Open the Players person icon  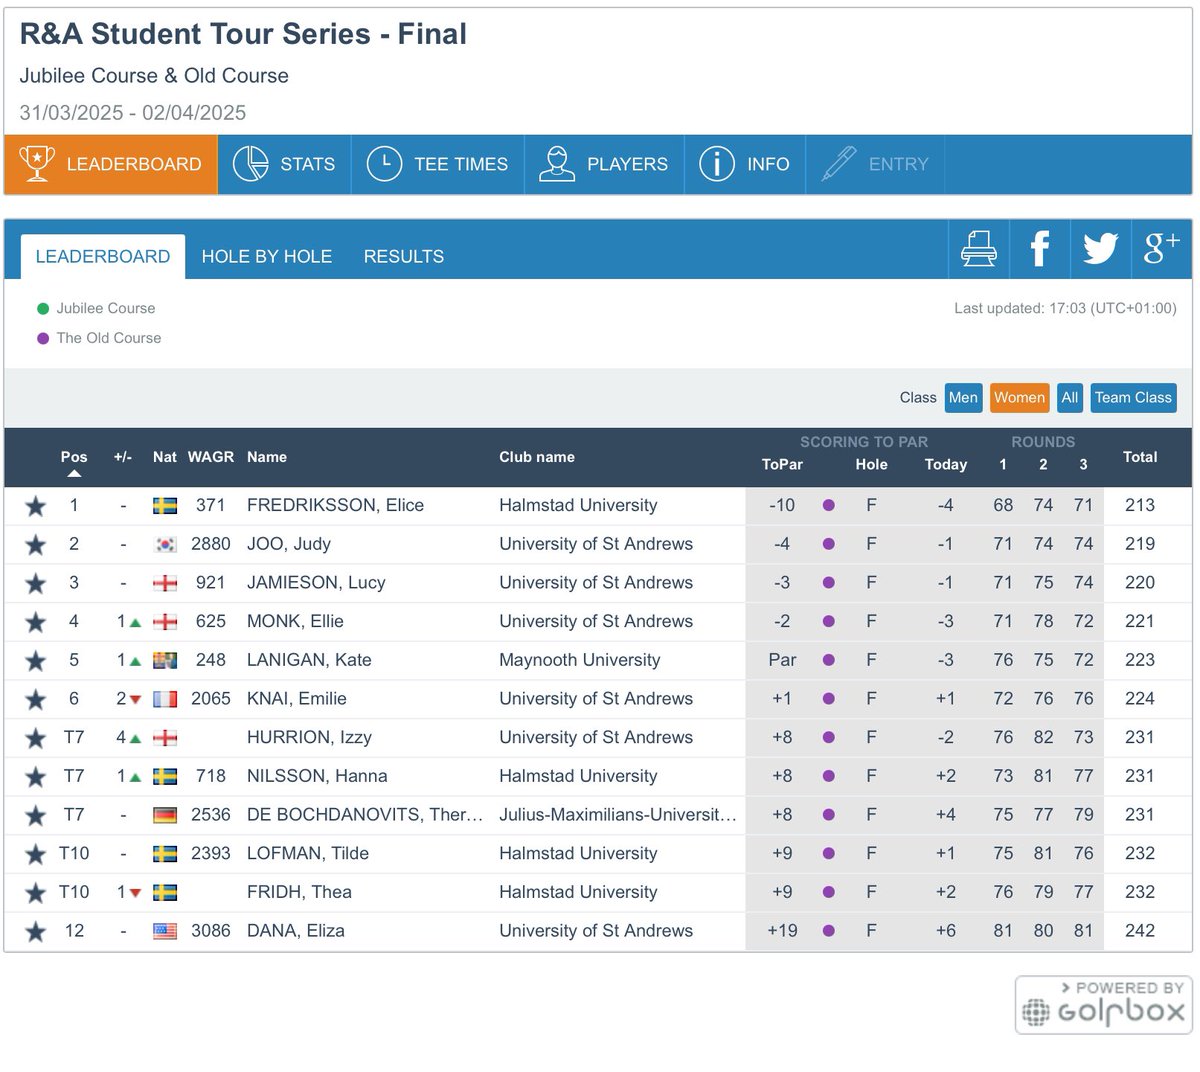tap(557, 163)
